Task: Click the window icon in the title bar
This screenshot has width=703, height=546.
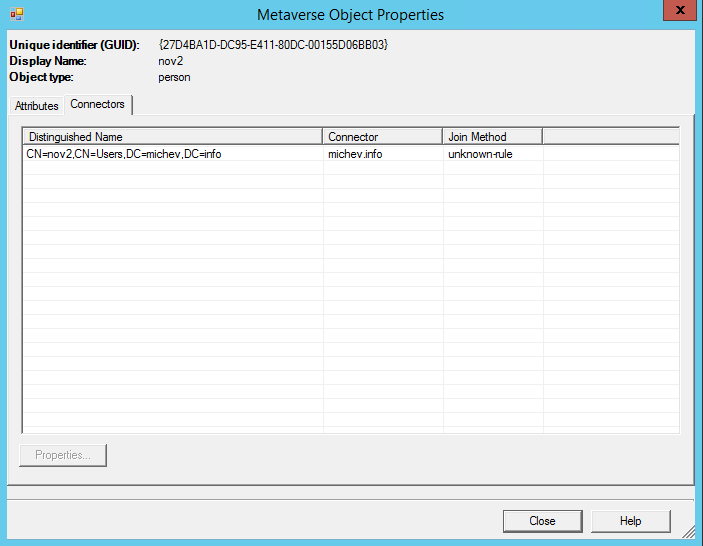Action: click(16, 15)
